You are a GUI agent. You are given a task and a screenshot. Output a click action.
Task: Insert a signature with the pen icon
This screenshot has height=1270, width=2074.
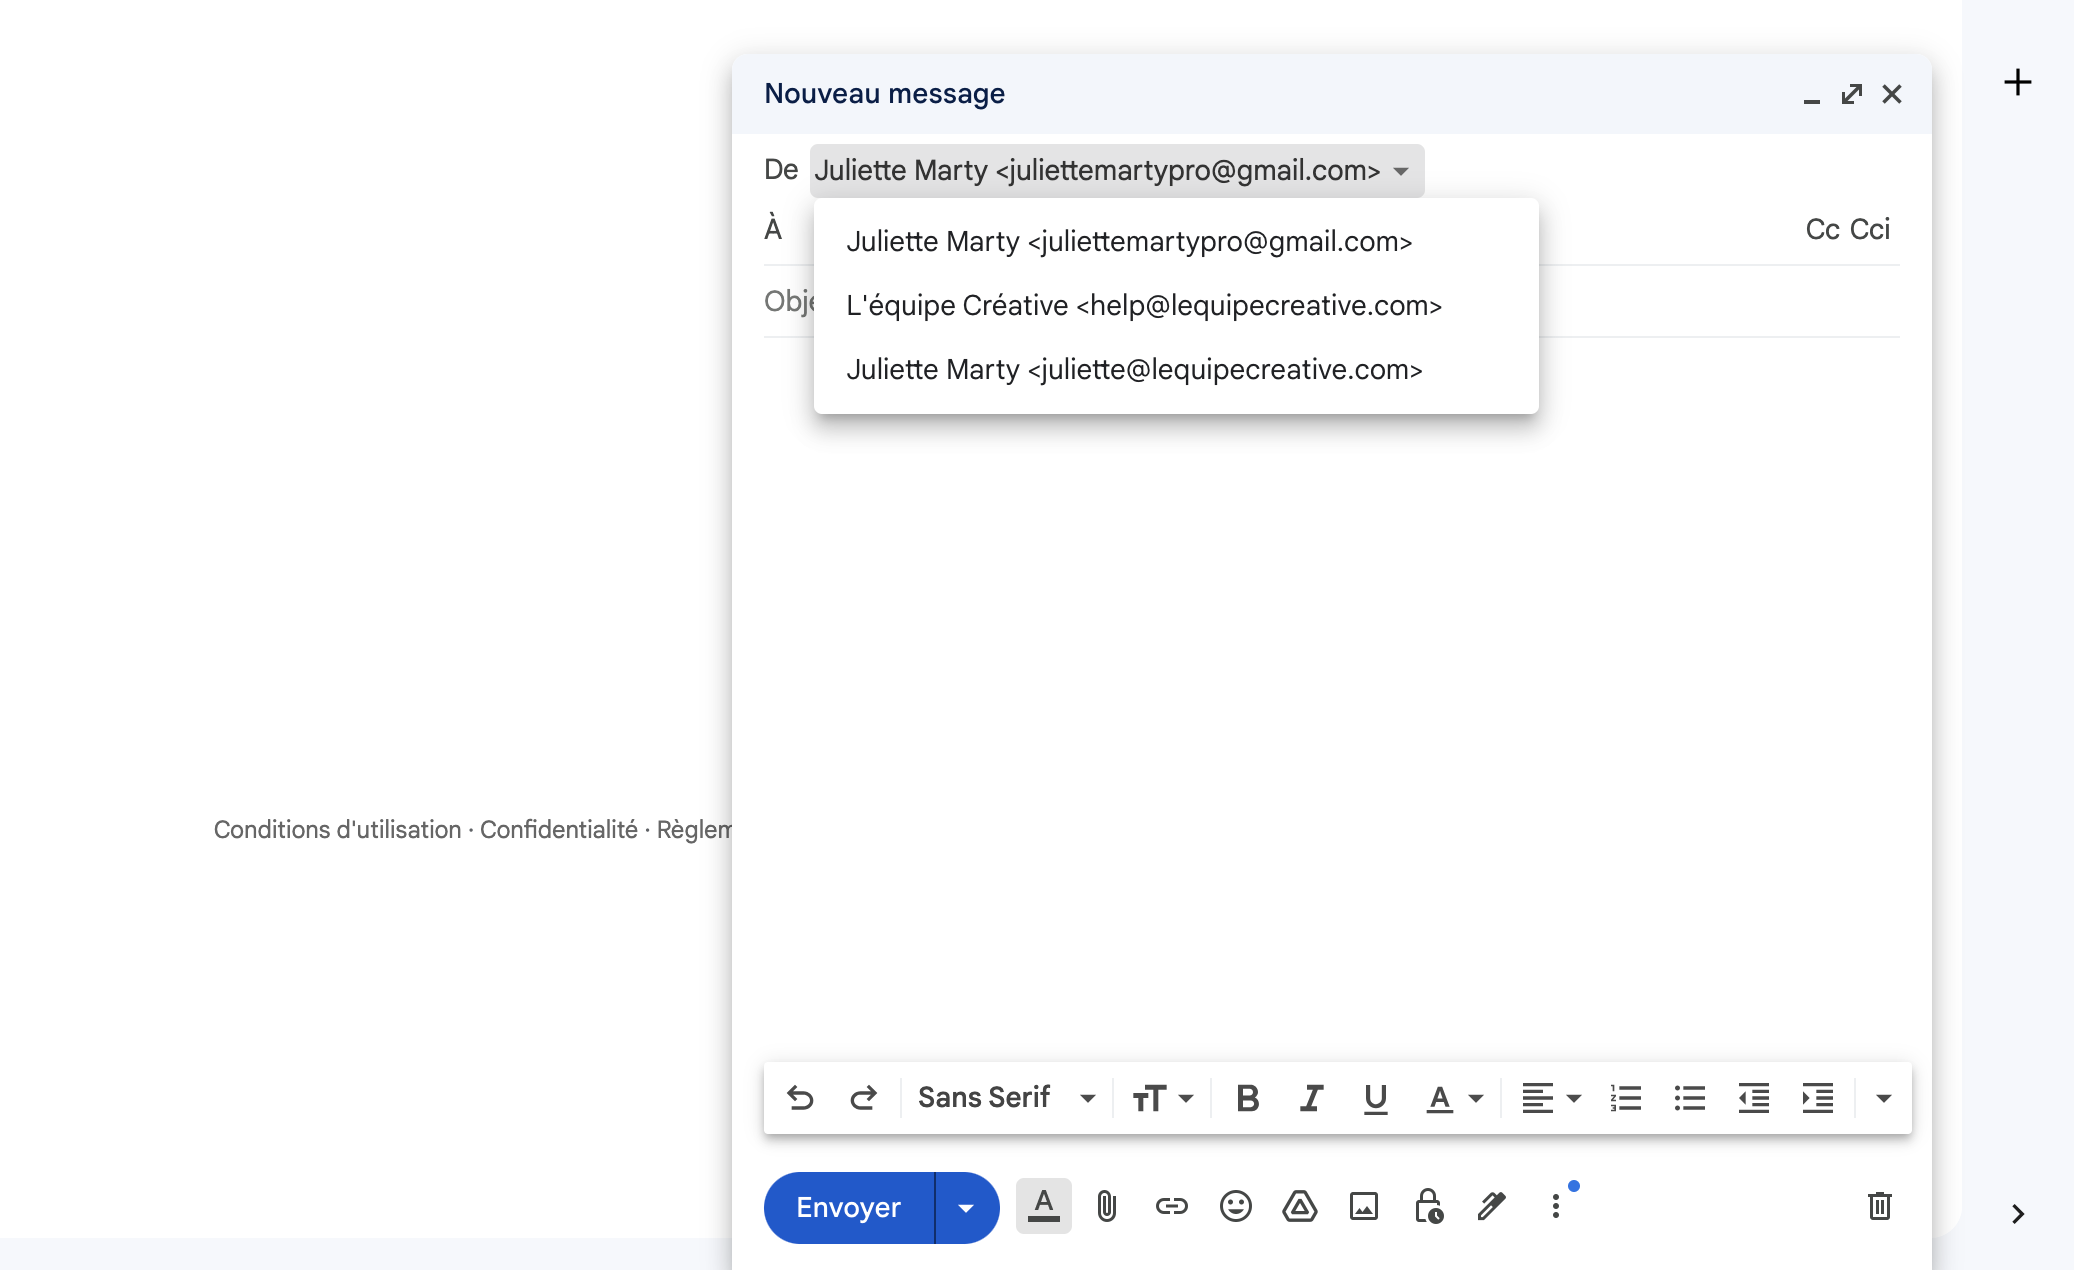click(1491, 1206)
